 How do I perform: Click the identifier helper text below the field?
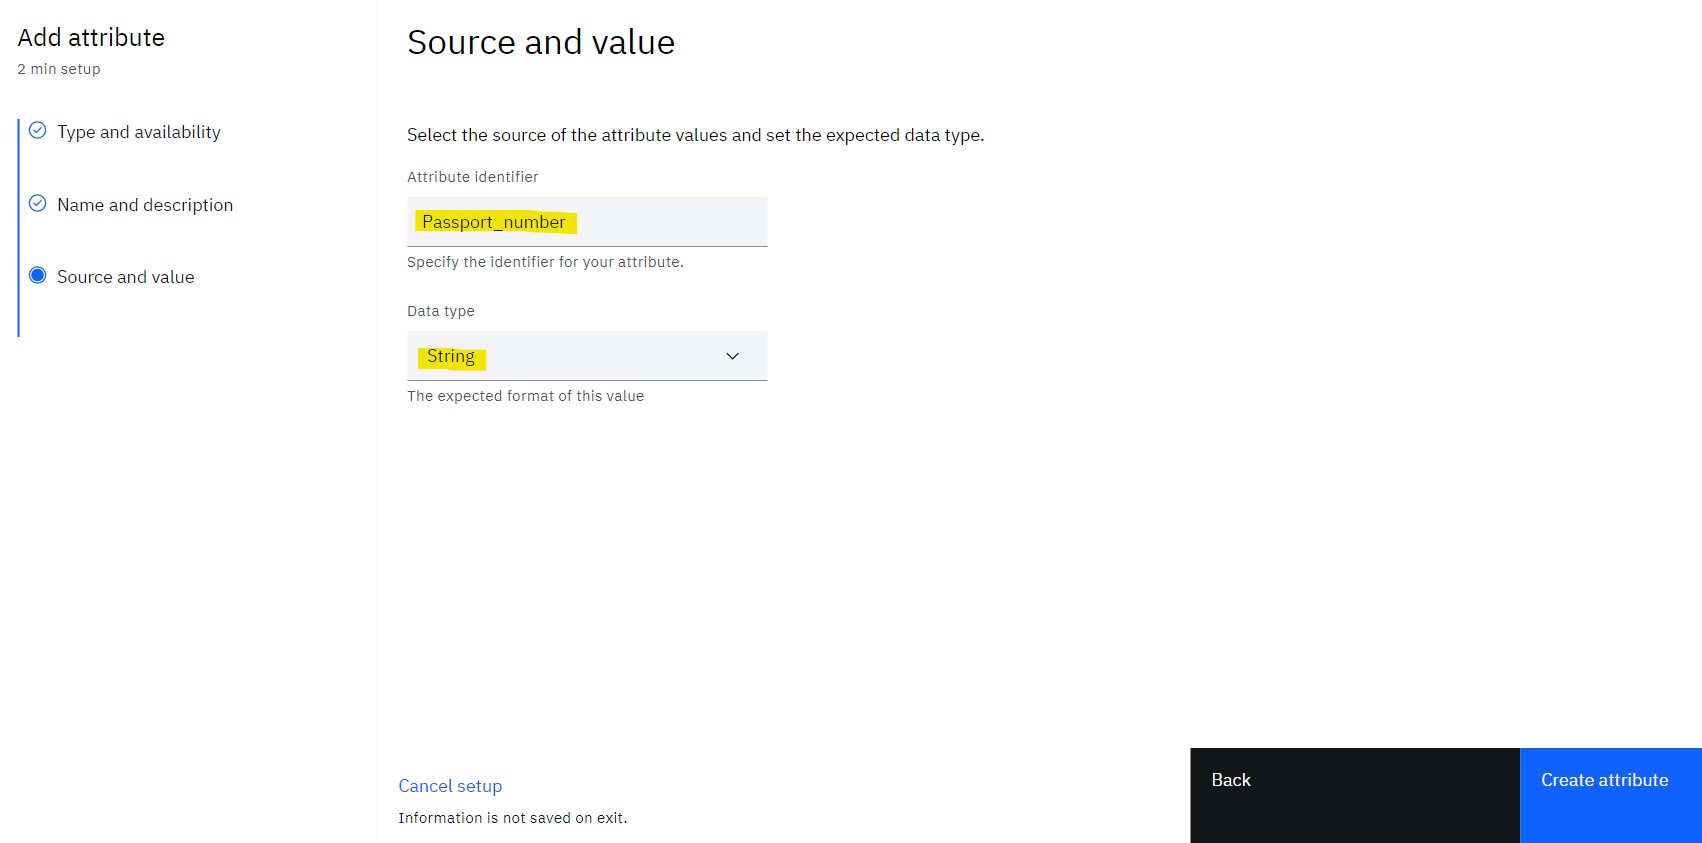tap(545, 262)
